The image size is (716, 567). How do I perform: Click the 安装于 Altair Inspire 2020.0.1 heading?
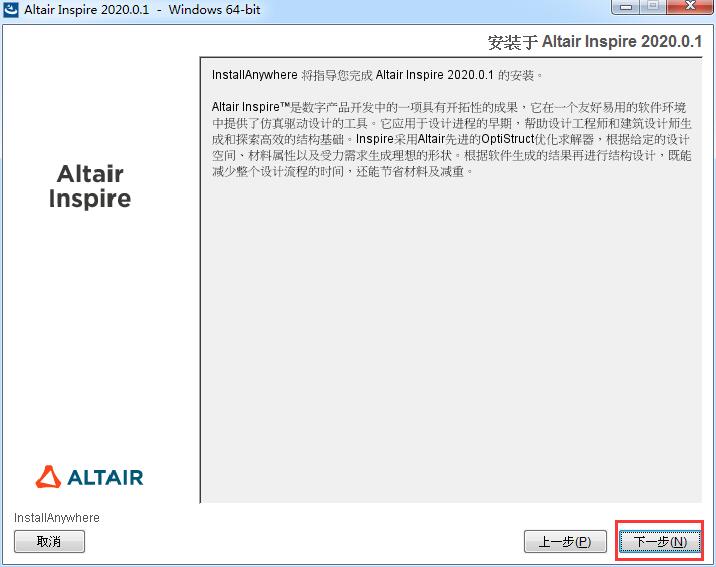(595, 42)
